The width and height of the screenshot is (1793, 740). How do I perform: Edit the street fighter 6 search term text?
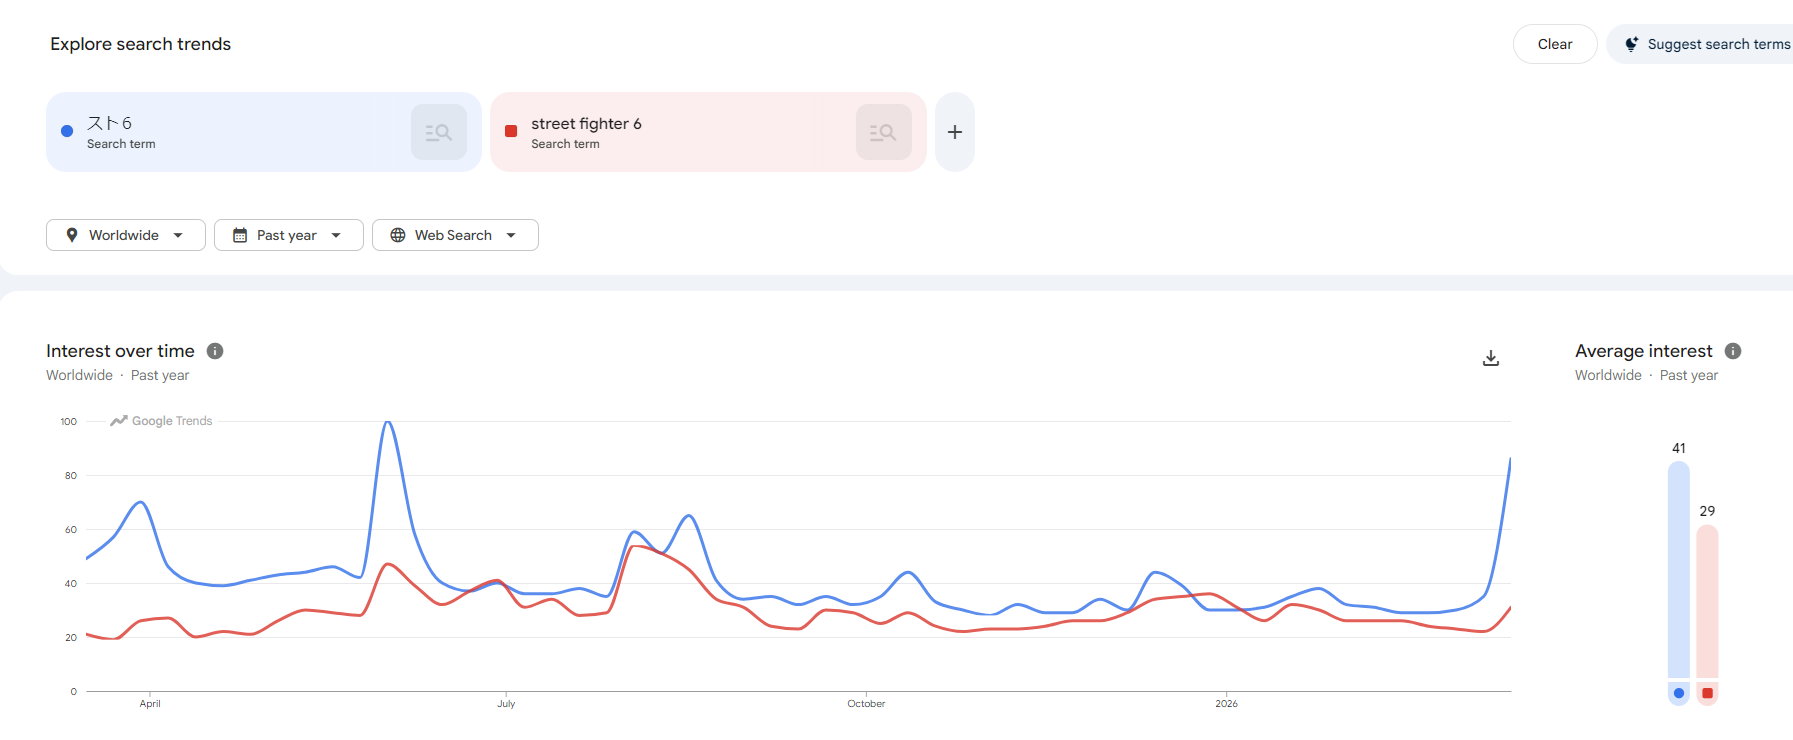tap(586, 123)
